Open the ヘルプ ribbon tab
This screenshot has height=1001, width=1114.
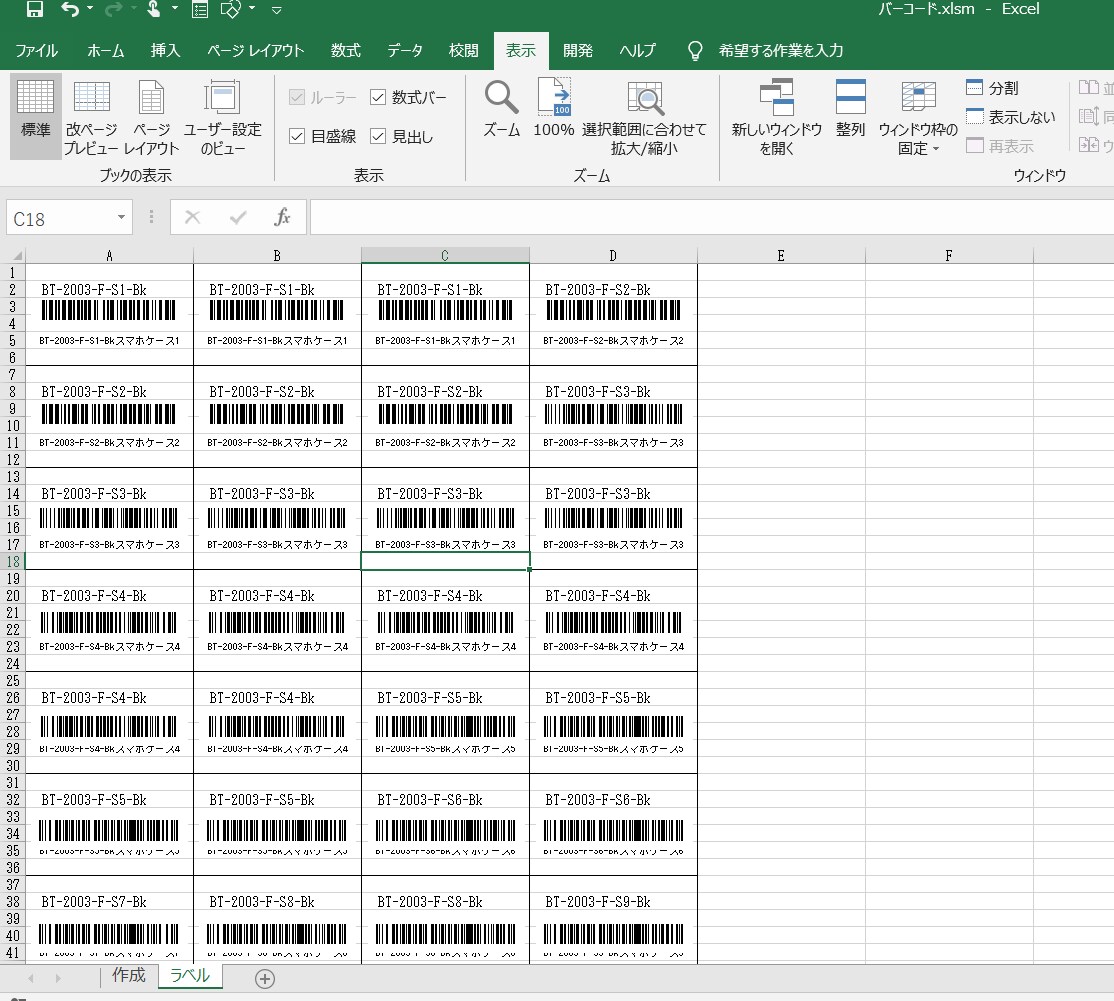[x=637, y=50]
